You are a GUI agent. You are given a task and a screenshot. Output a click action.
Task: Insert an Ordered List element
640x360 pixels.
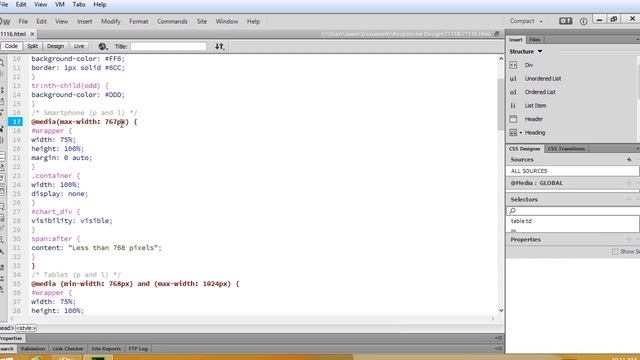point(540,92)
